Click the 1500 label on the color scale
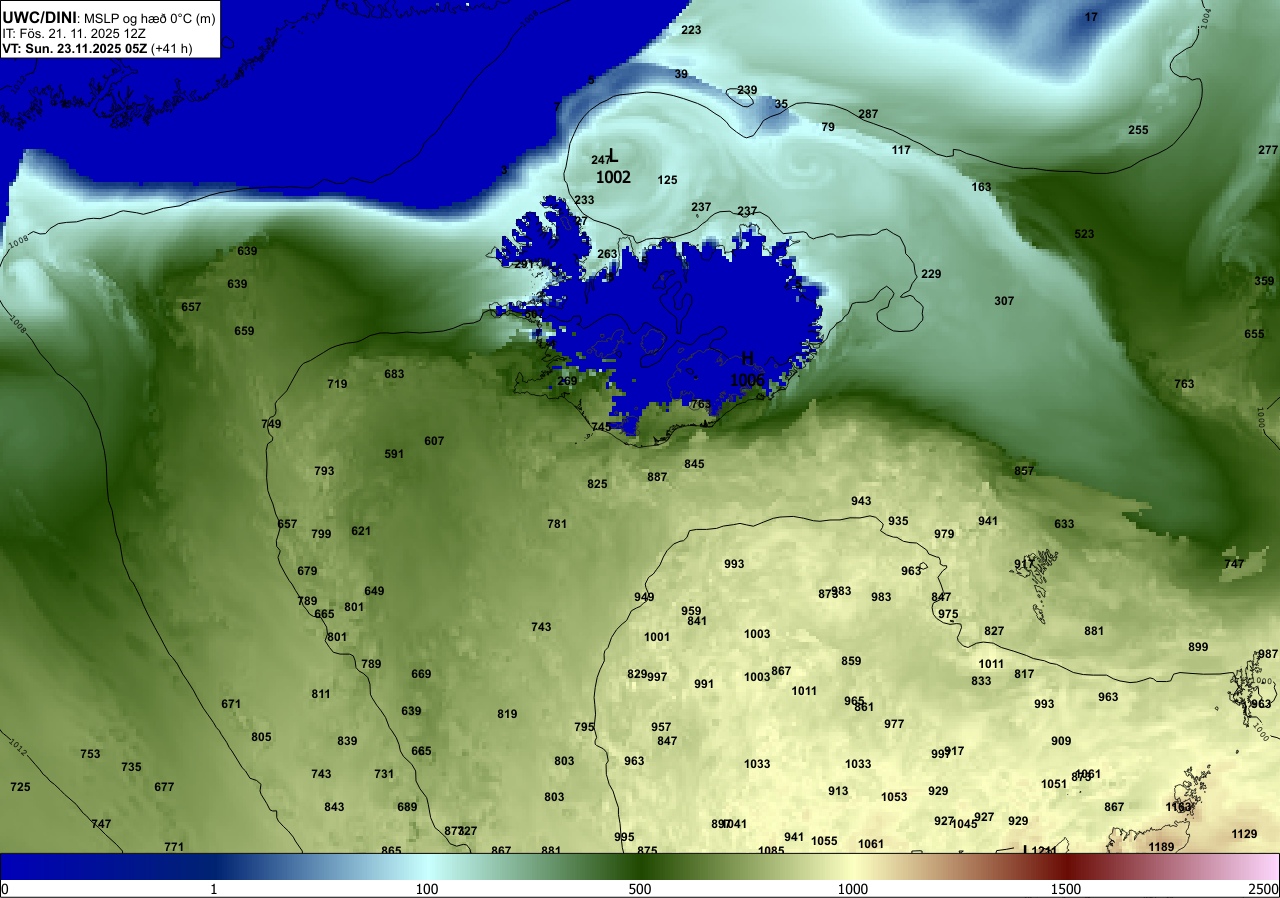Image resolution: width=1280 pixels, height=898 pixels. coord(1065,888)
